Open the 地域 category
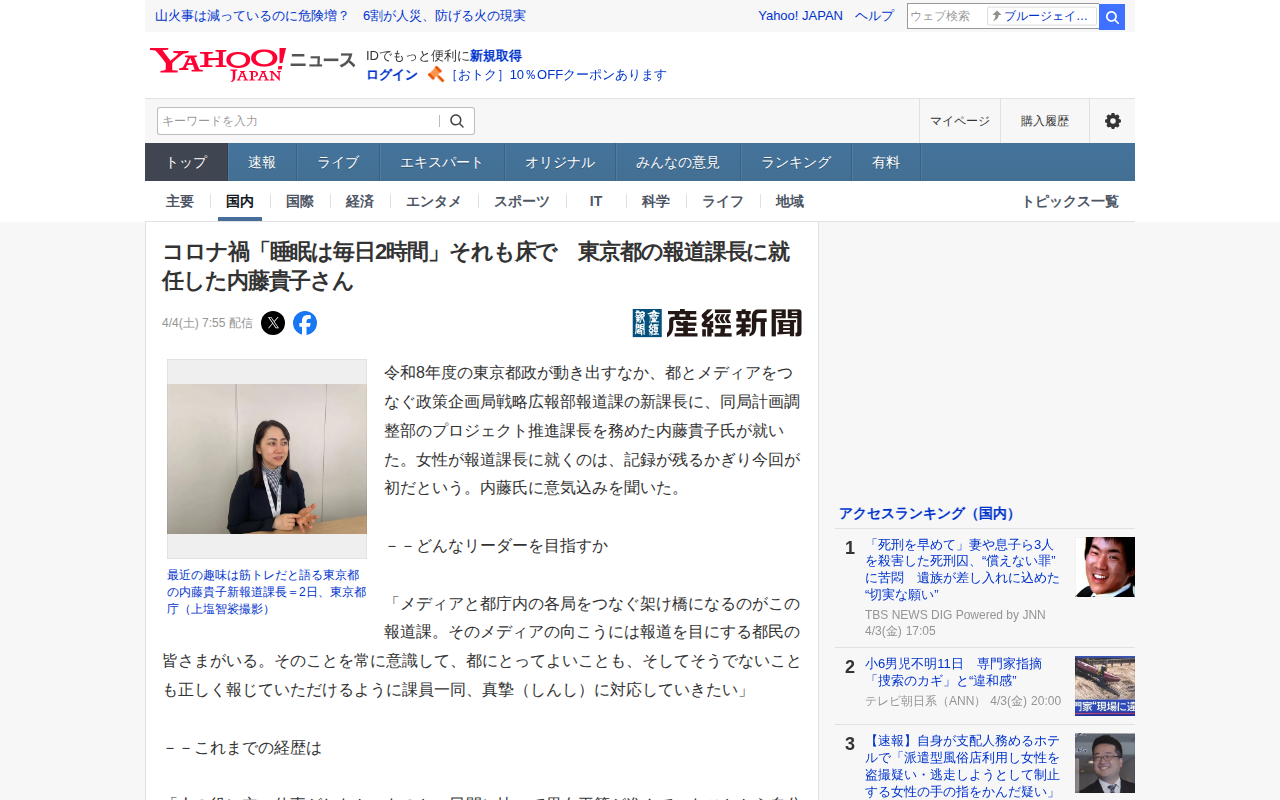The height and width of the screenshot is (800, 1280). (790, 201)
